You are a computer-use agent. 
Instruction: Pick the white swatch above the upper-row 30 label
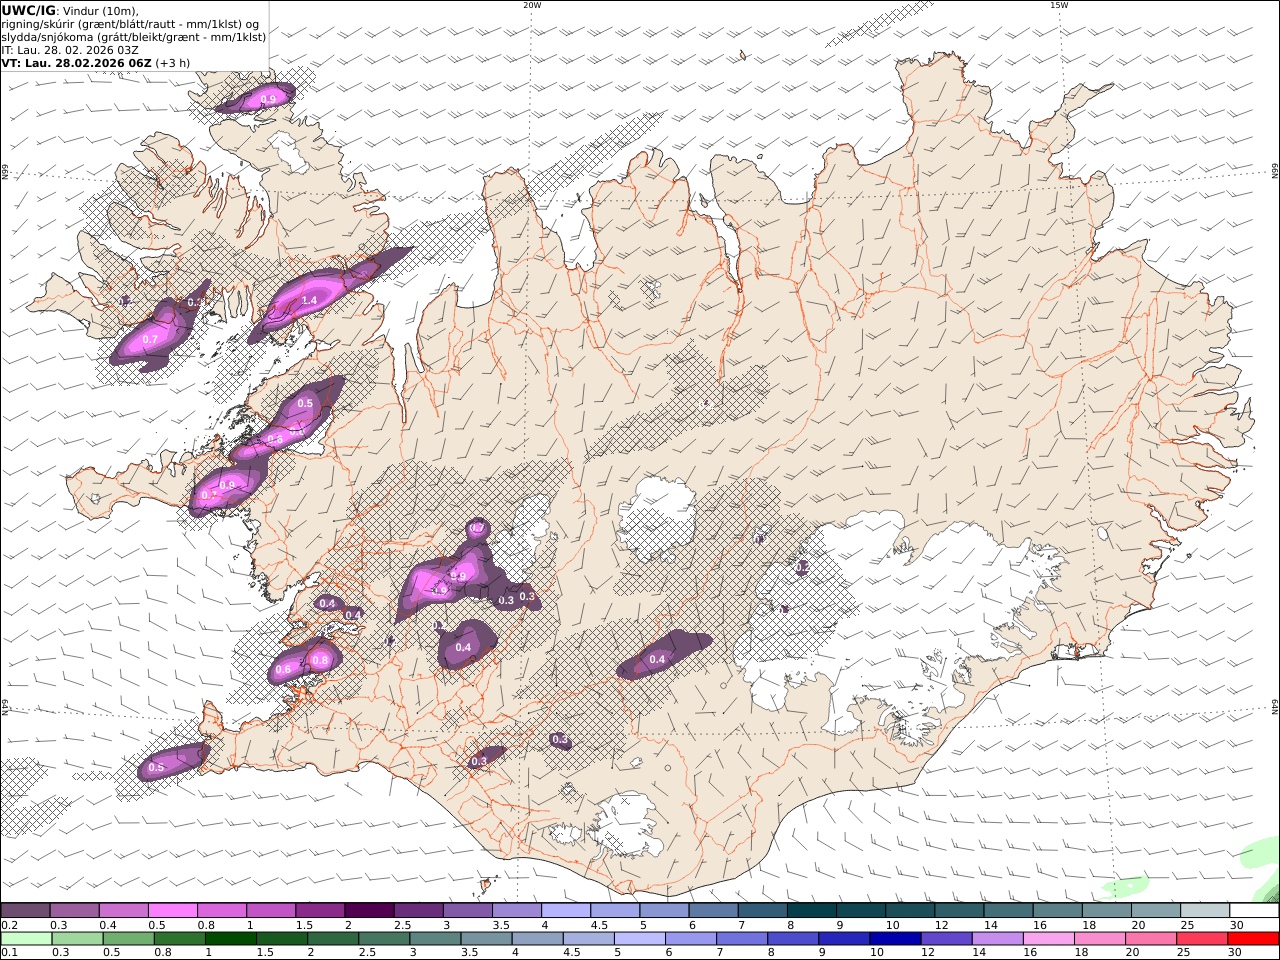1254,910
